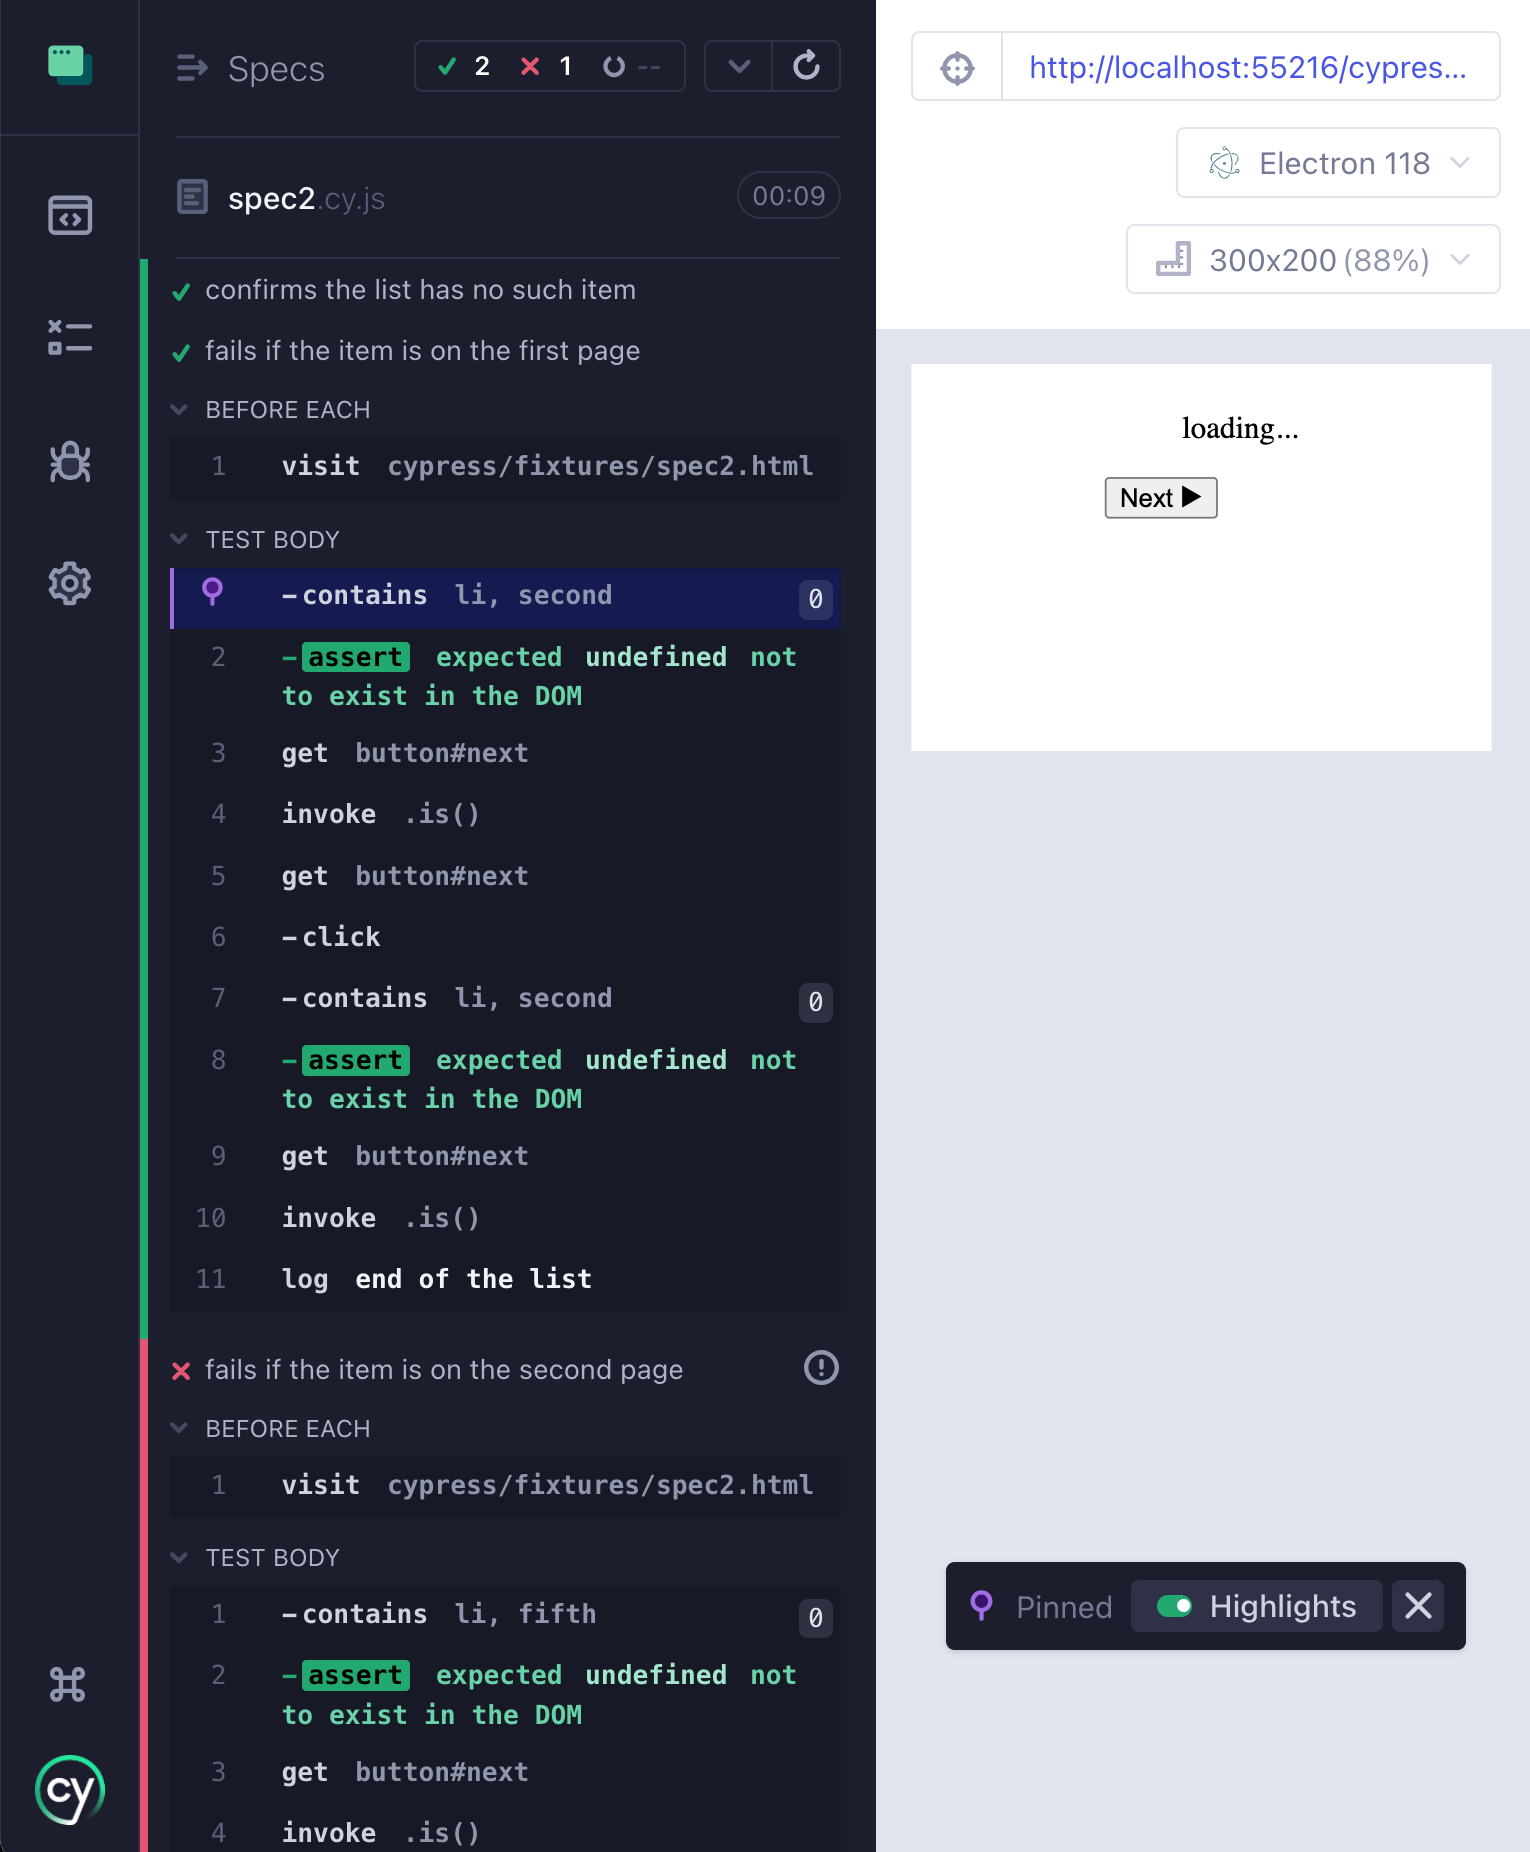Unpin the snapshot with the X button
1530x1852 pixels.
coord(1418,1606)
